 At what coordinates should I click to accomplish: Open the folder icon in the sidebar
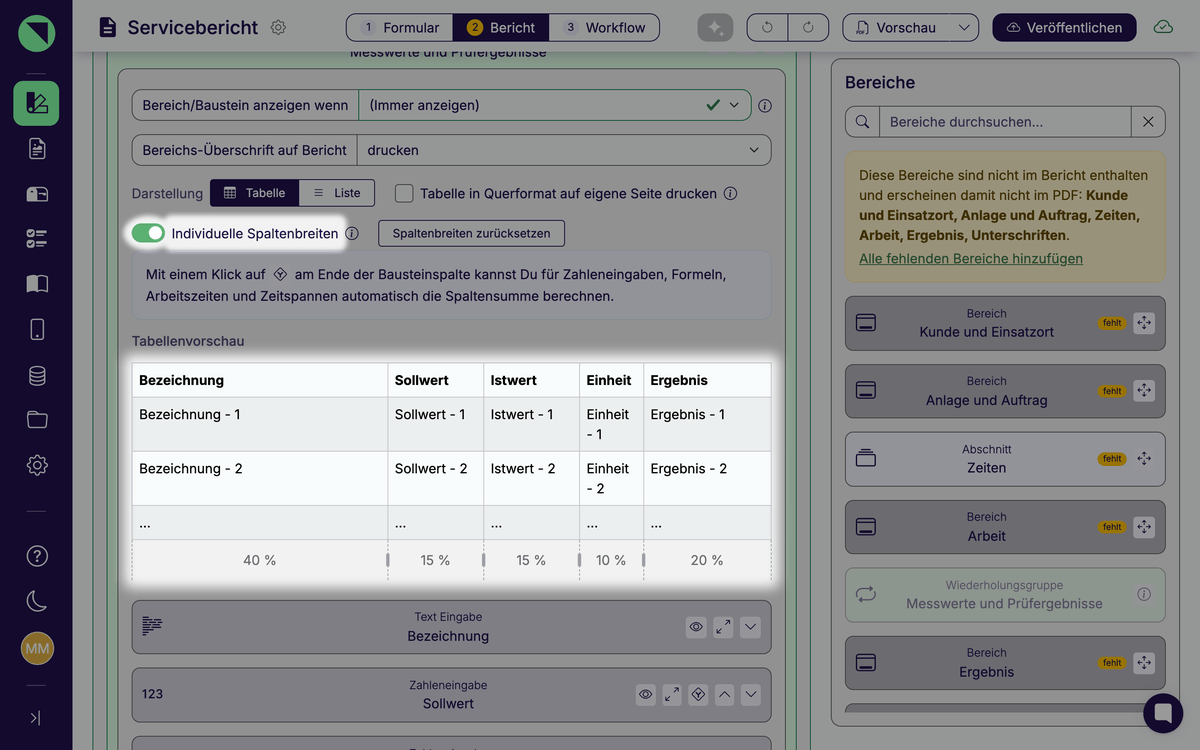(37, 420)
